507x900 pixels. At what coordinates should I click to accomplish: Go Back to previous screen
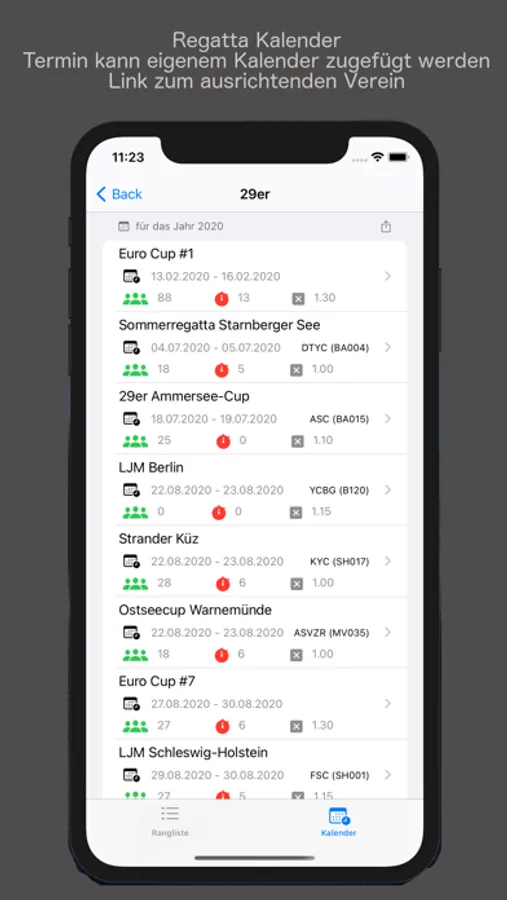[119, 194]
